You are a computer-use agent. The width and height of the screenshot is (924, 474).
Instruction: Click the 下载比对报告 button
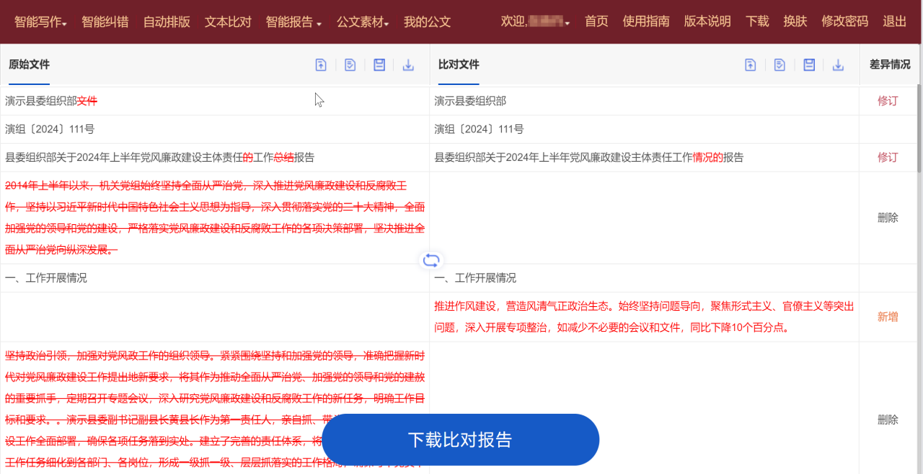coord(460,440)
